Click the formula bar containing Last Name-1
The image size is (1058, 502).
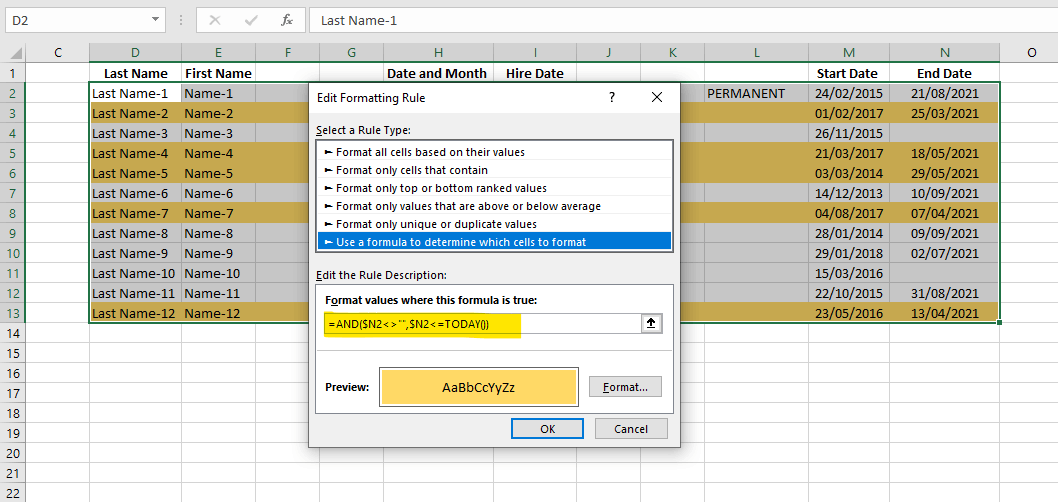(683, 20)
